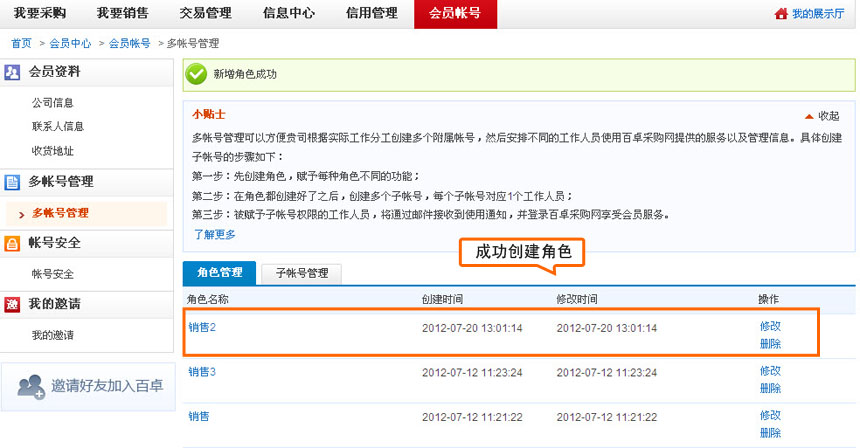Collapse the tips box with 收起

click(x=822, y=116)
